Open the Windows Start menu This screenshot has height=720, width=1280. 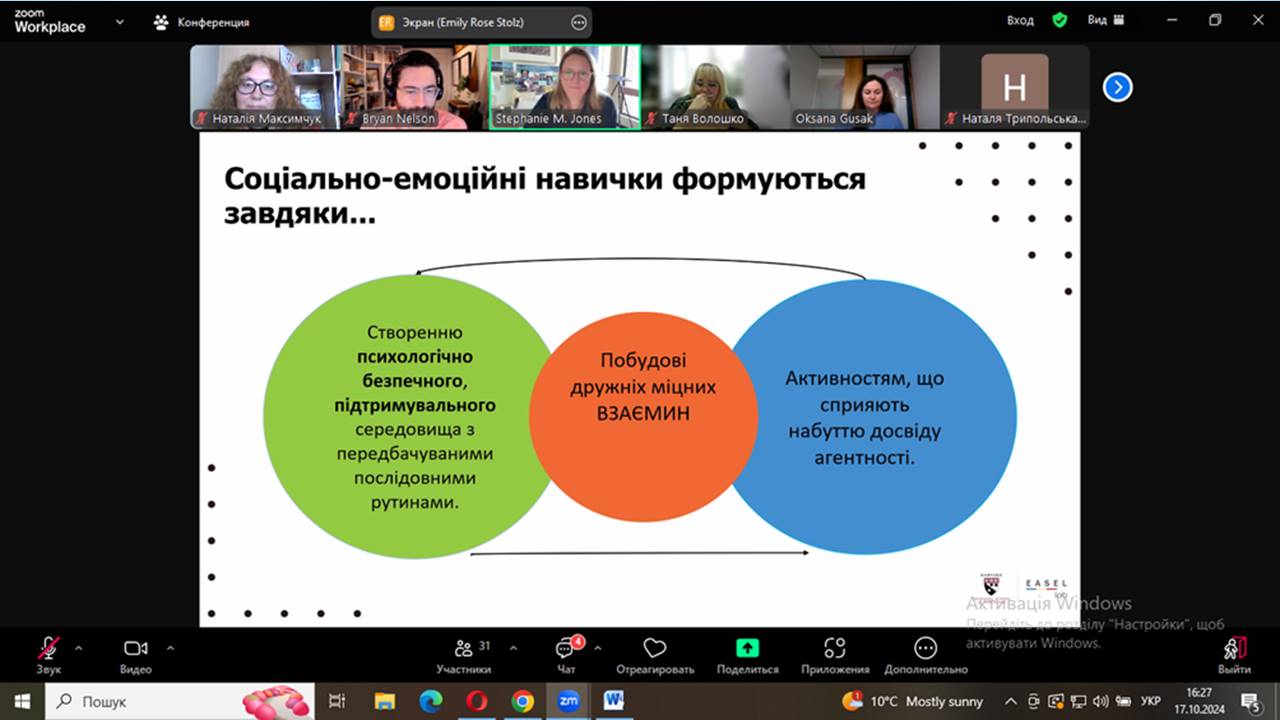coord(22,701)
